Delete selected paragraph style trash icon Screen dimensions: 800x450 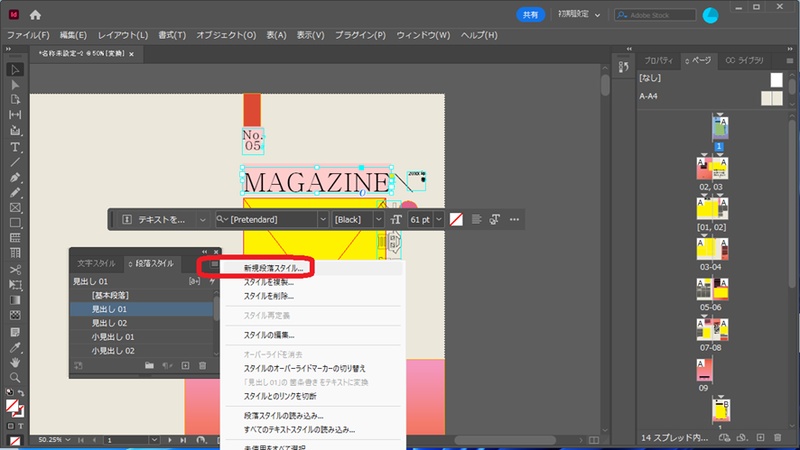tap(203, 365)
